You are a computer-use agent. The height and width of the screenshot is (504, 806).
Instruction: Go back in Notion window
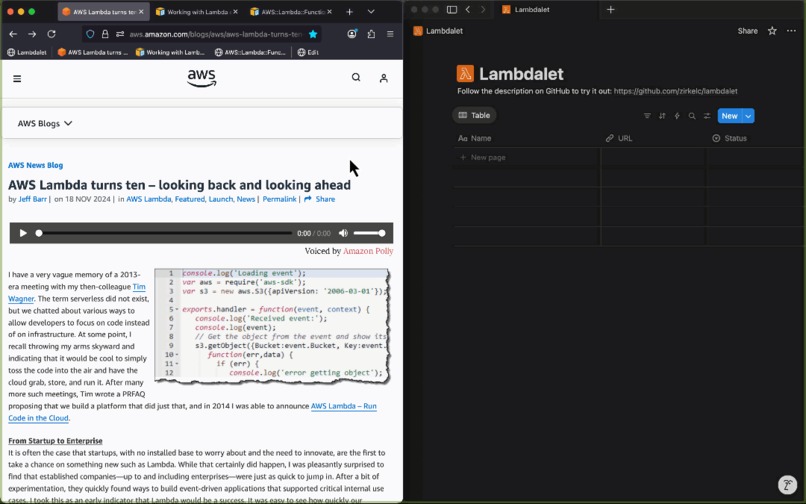[468, 9]
